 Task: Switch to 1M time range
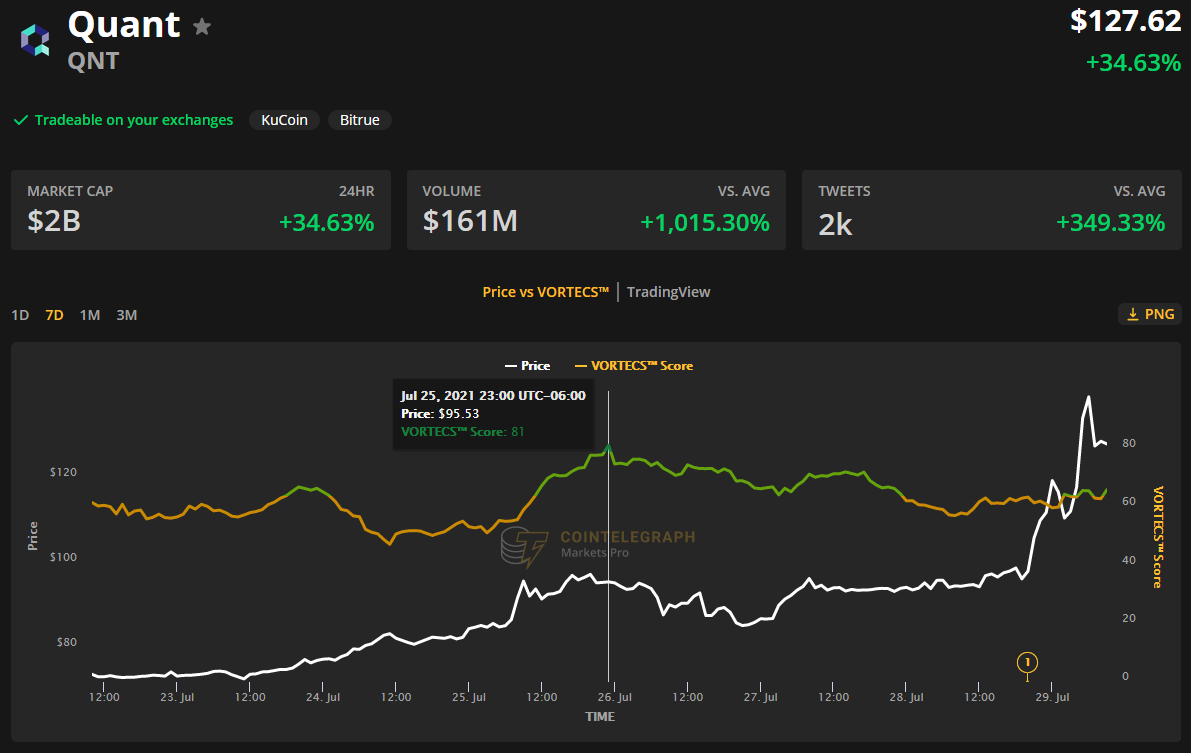coord(90,315)
